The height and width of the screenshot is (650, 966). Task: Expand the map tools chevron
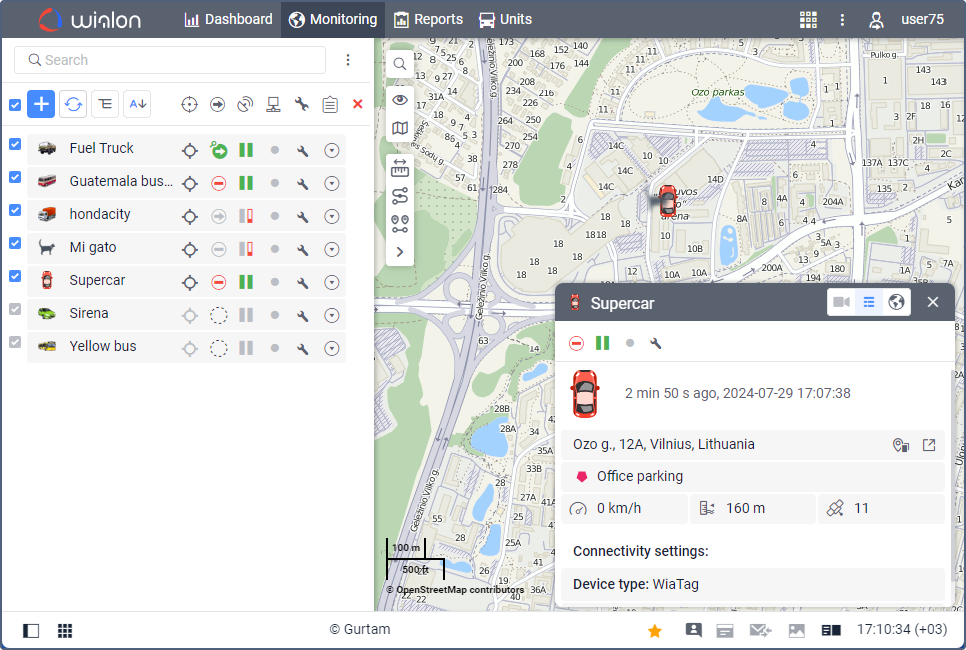400,252
